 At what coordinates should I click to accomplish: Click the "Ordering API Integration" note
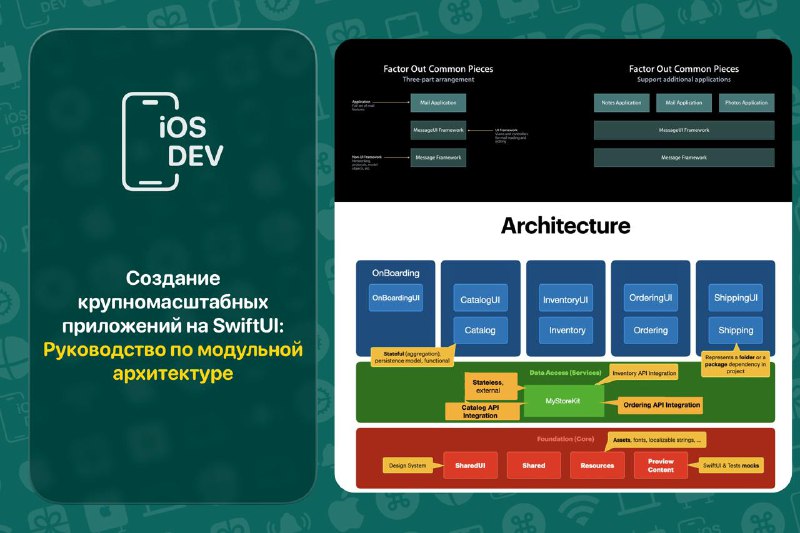click(661, 405)
